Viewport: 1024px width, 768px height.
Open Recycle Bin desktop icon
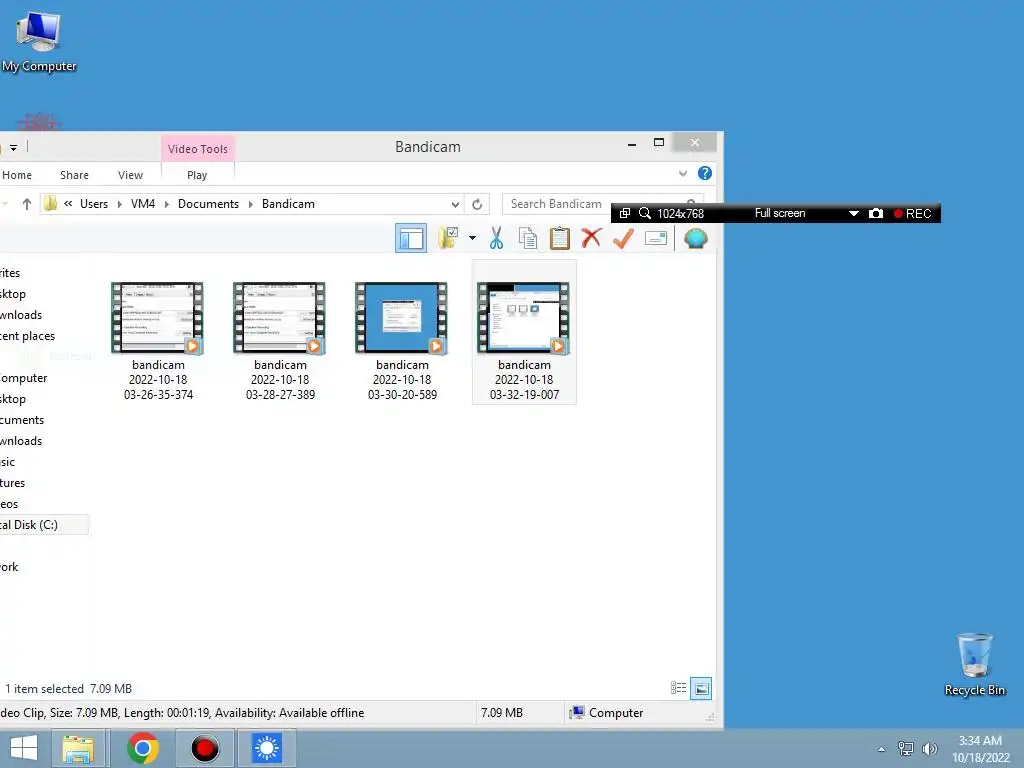tap(974, 664)
